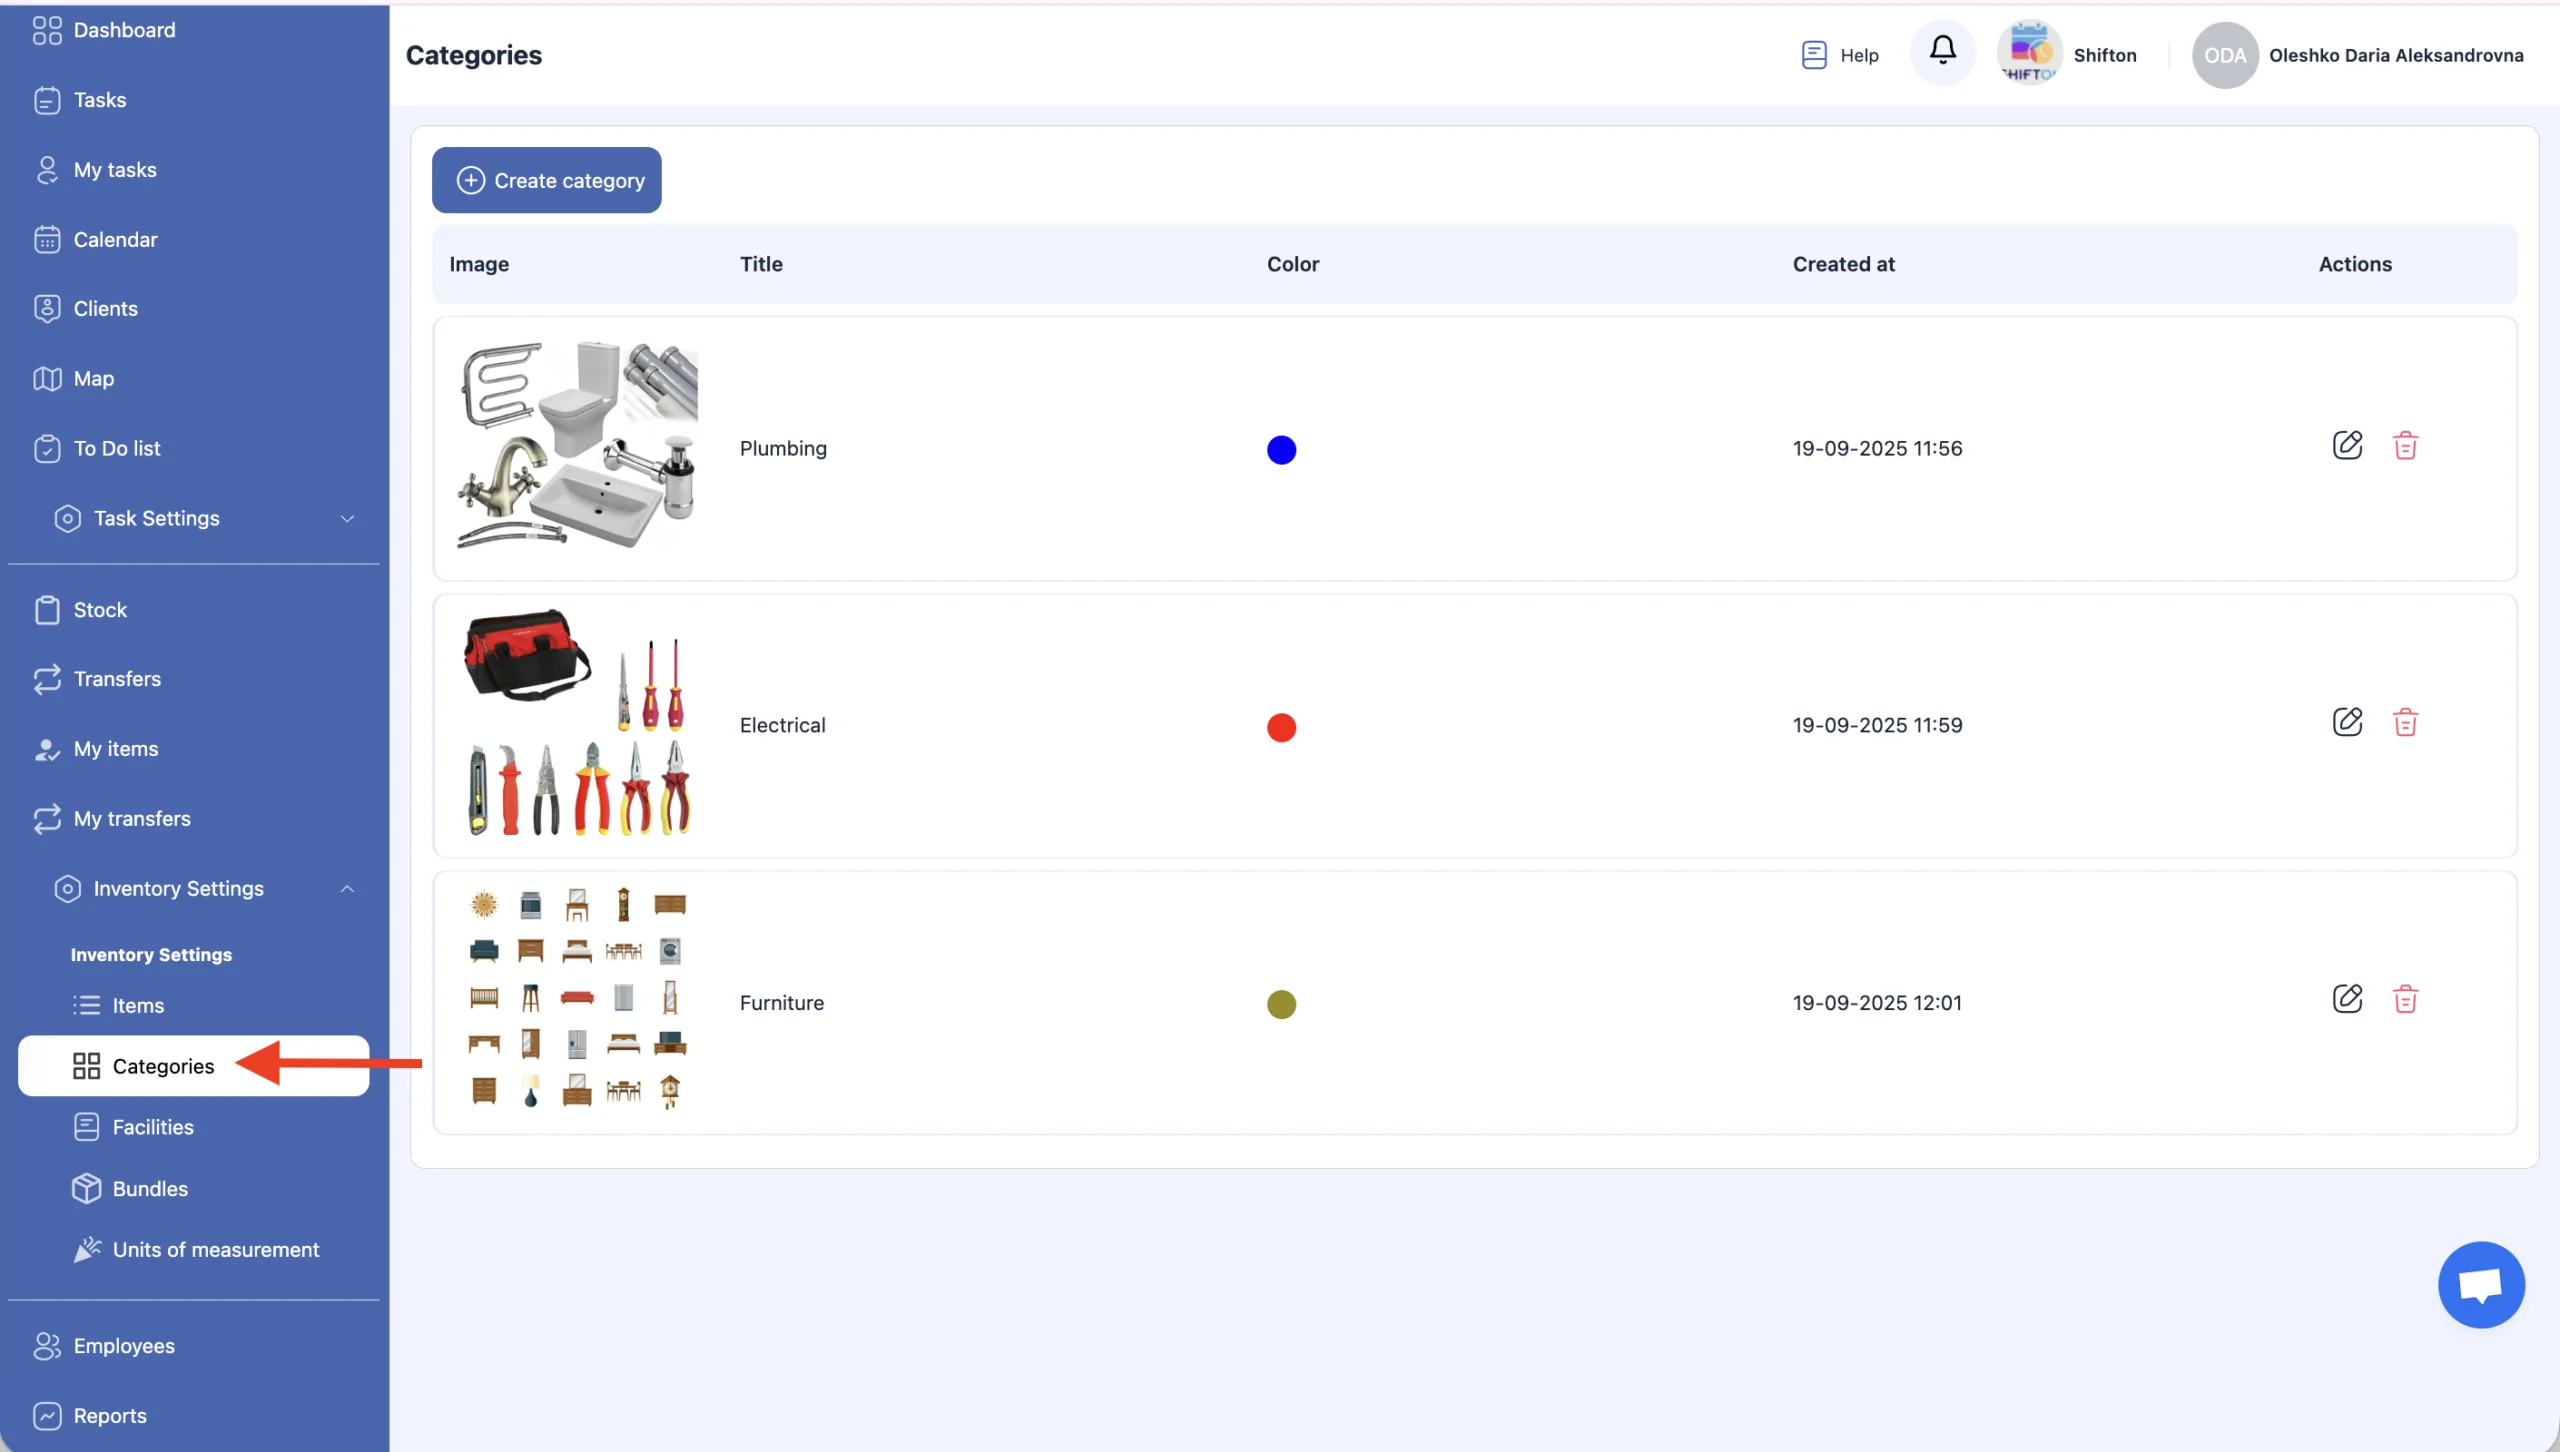Click the Create category button
This screenshot has height=1452, width=2560.
click(x=547, y=181)
